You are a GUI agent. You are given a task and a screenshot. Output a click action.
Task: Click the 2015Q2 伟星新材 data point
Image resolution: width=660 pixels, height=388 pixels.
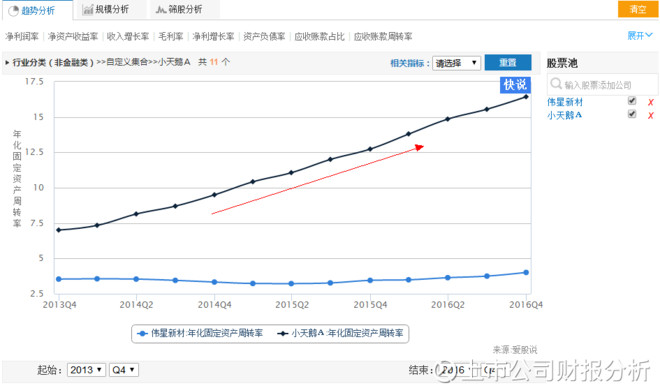[x=291, y=284]
